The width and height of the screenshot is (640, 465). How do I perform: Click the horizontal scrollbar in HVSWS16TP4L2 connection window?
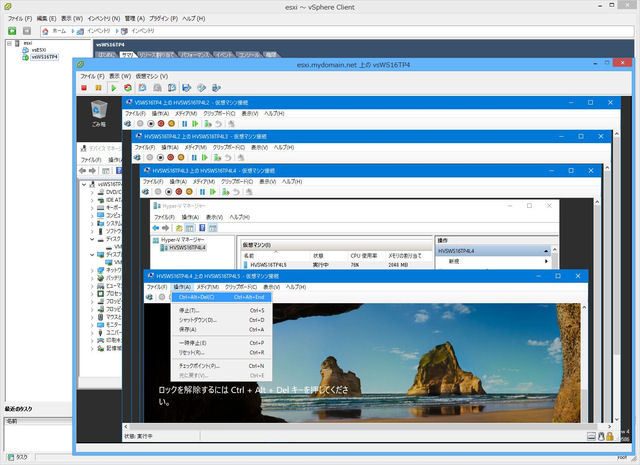click(367, 427)
